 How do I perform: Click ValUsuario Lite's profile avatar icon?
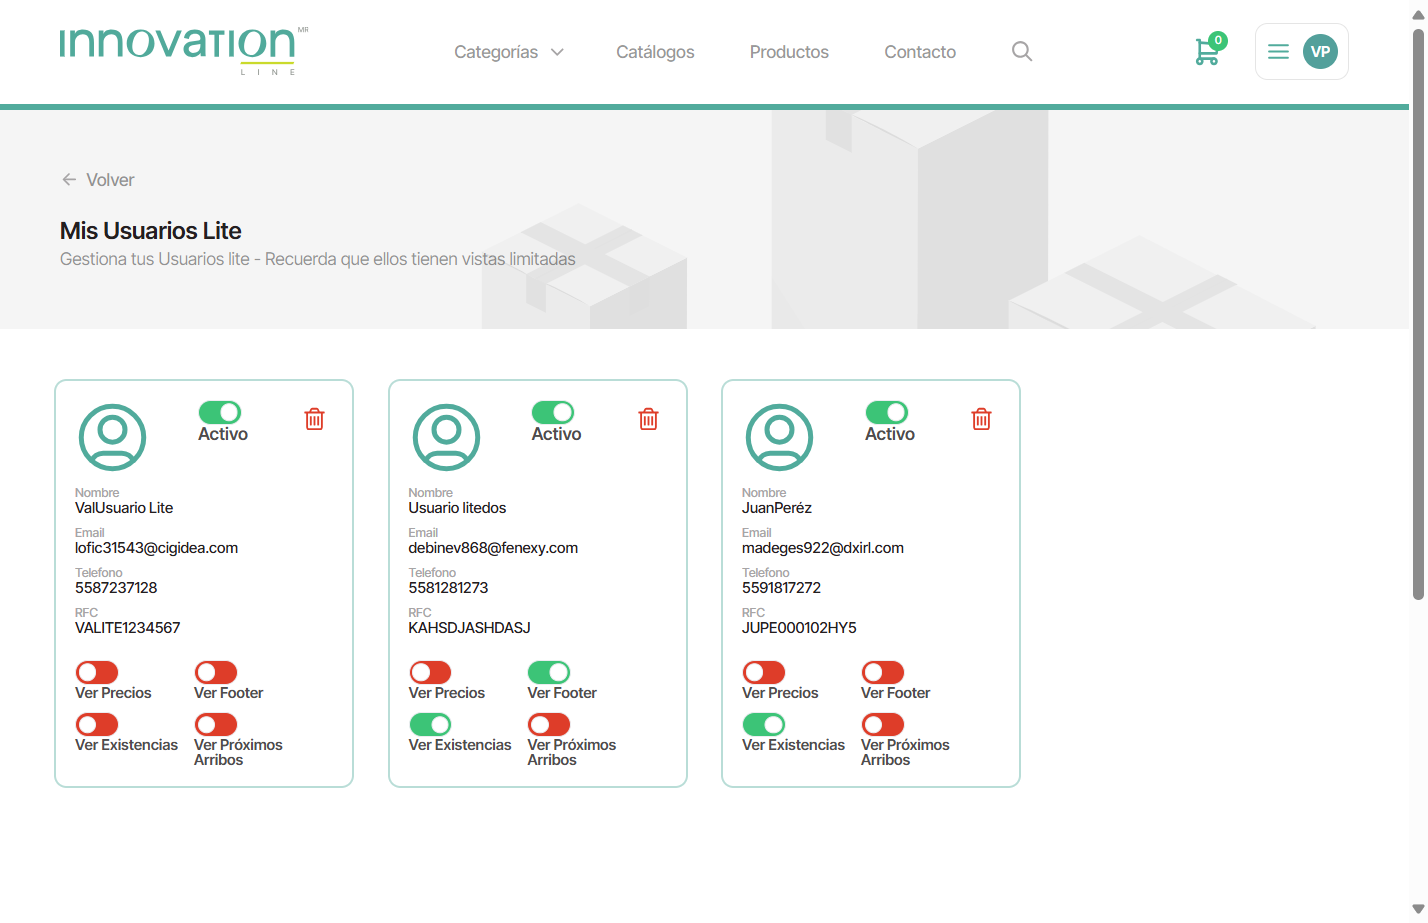(x=112, y=437)
